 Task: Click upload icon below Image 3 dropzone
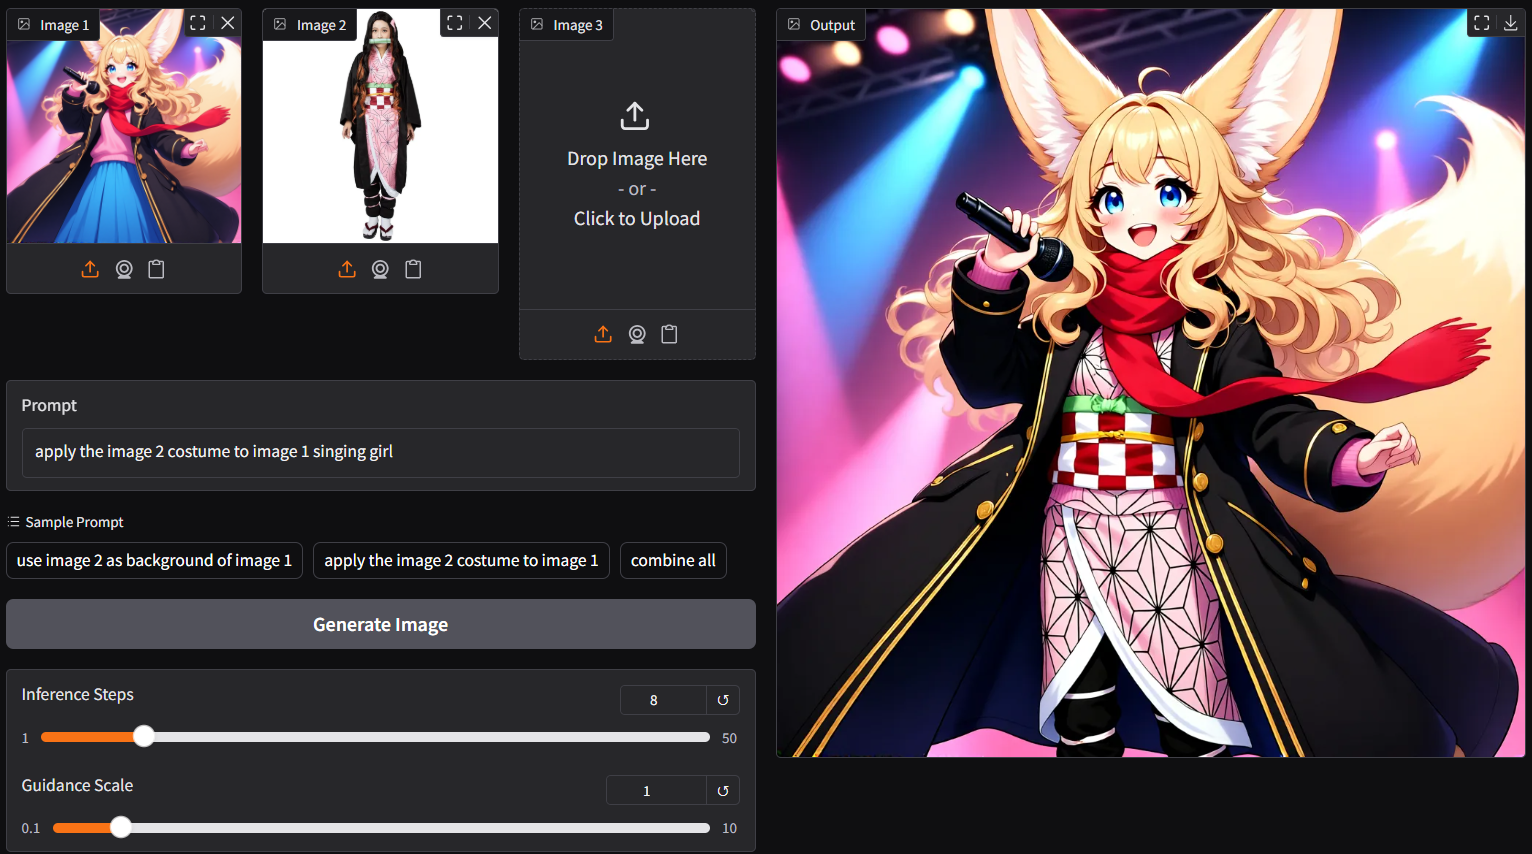coord(603,334)
